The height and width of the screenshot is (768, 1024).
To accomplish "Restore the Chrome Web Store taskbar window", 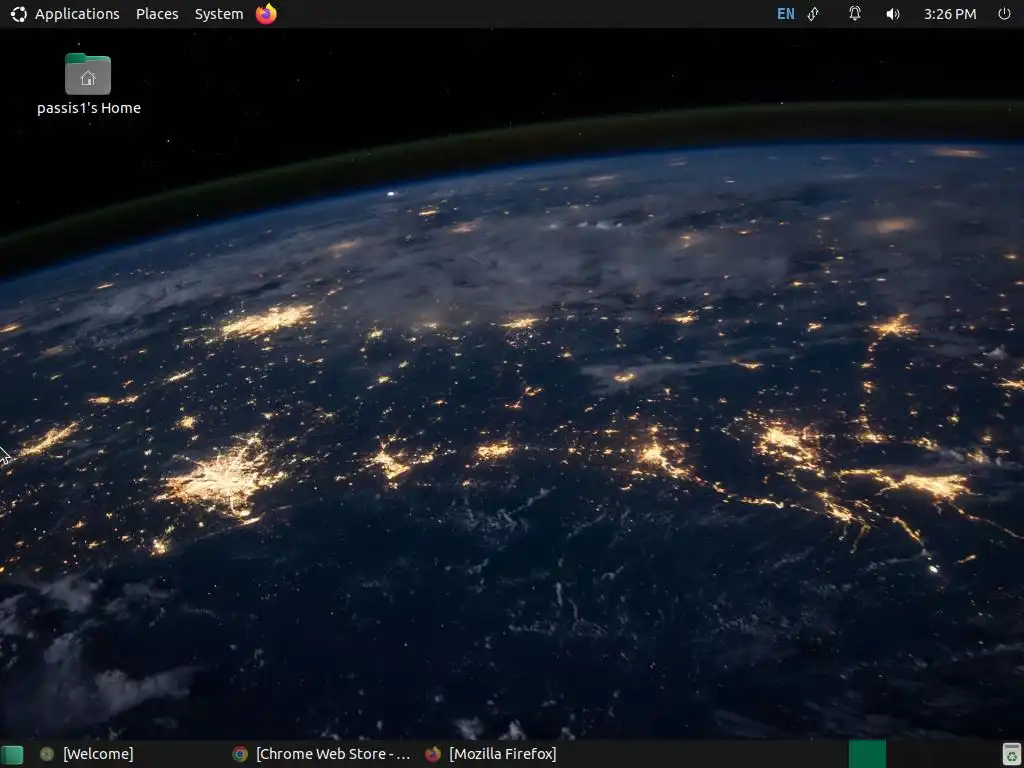I will [323, 754].
